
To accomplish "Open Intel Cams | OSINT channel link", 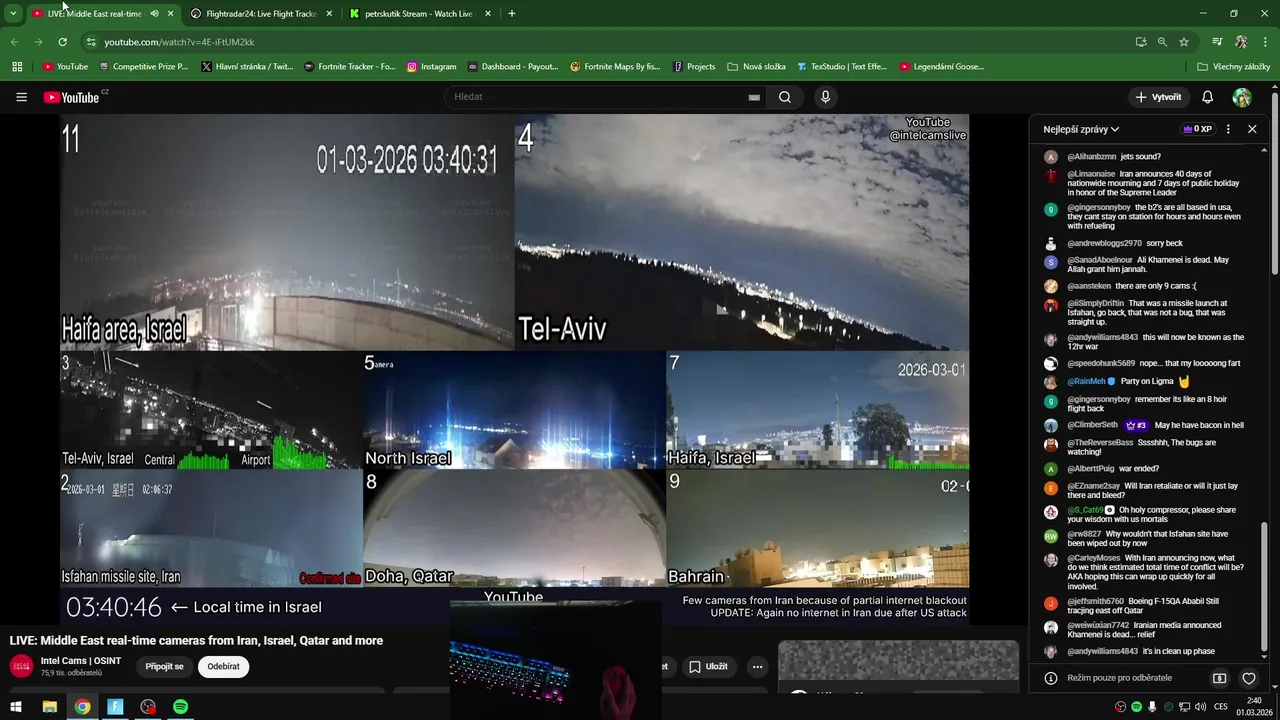I will pos(81,661).
